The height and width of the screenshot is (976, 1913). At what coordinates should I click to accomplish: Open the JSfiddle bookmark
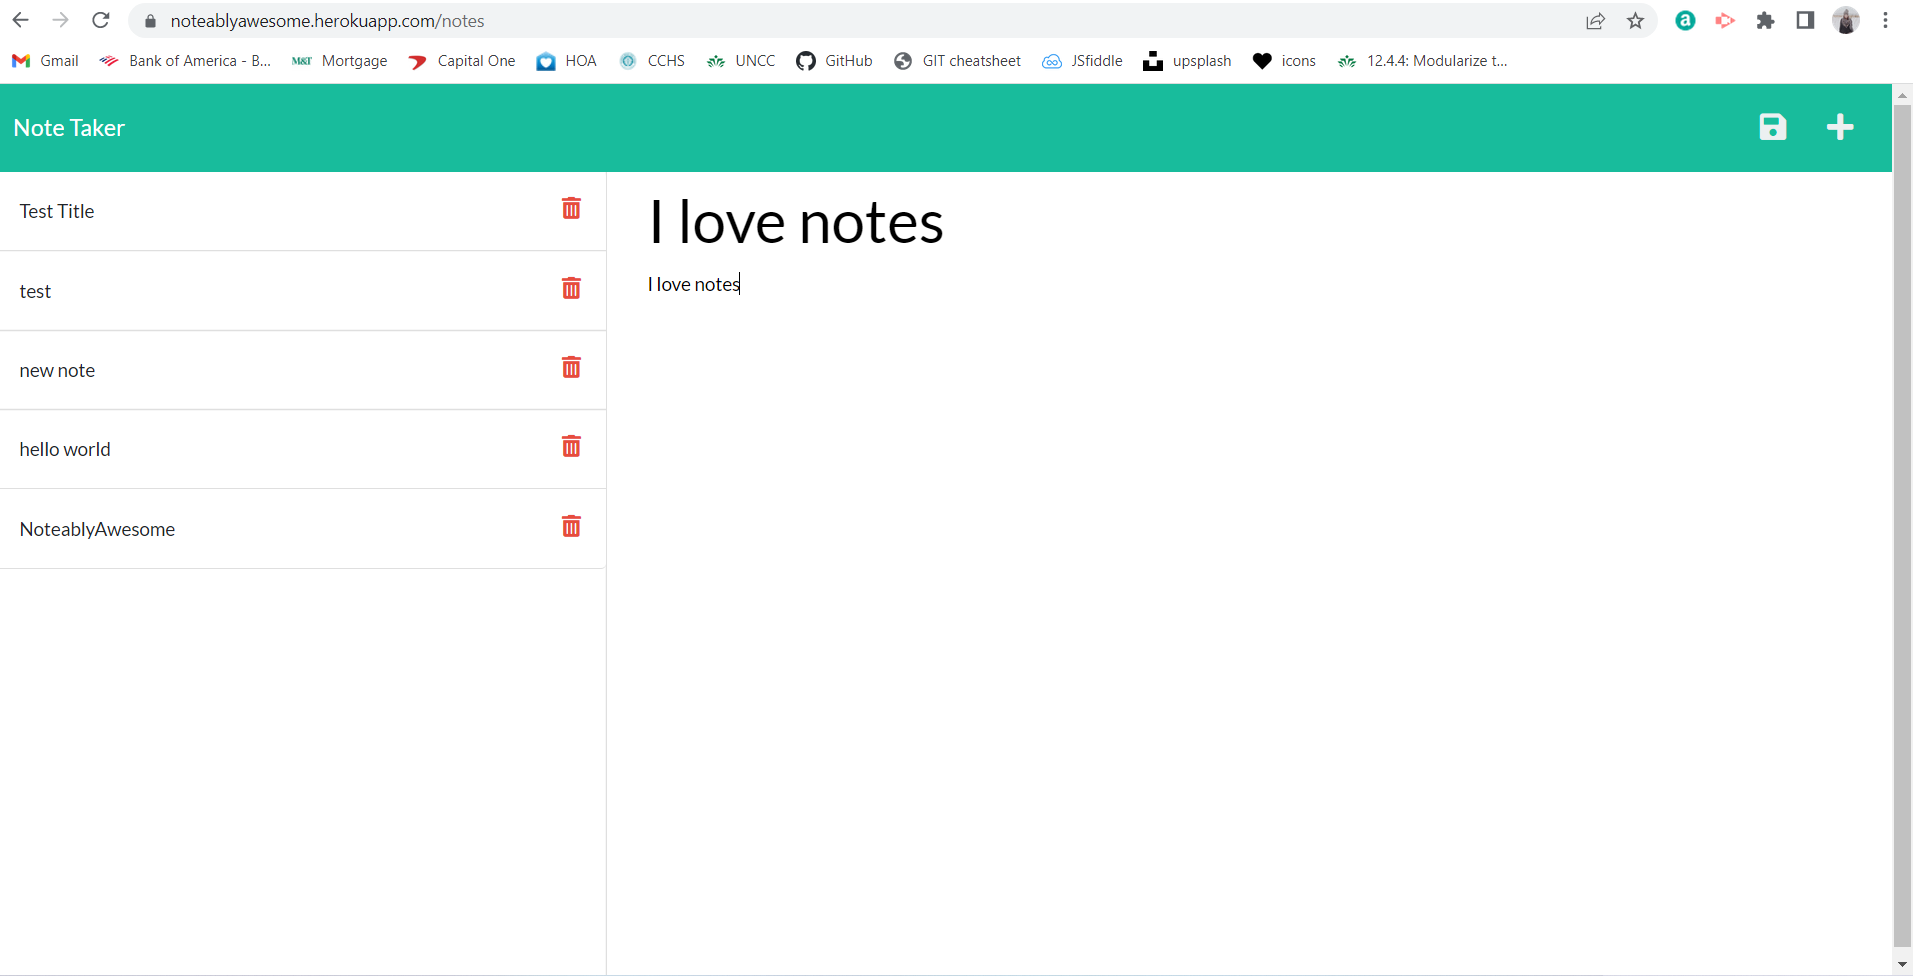[x=1082, y=61]
